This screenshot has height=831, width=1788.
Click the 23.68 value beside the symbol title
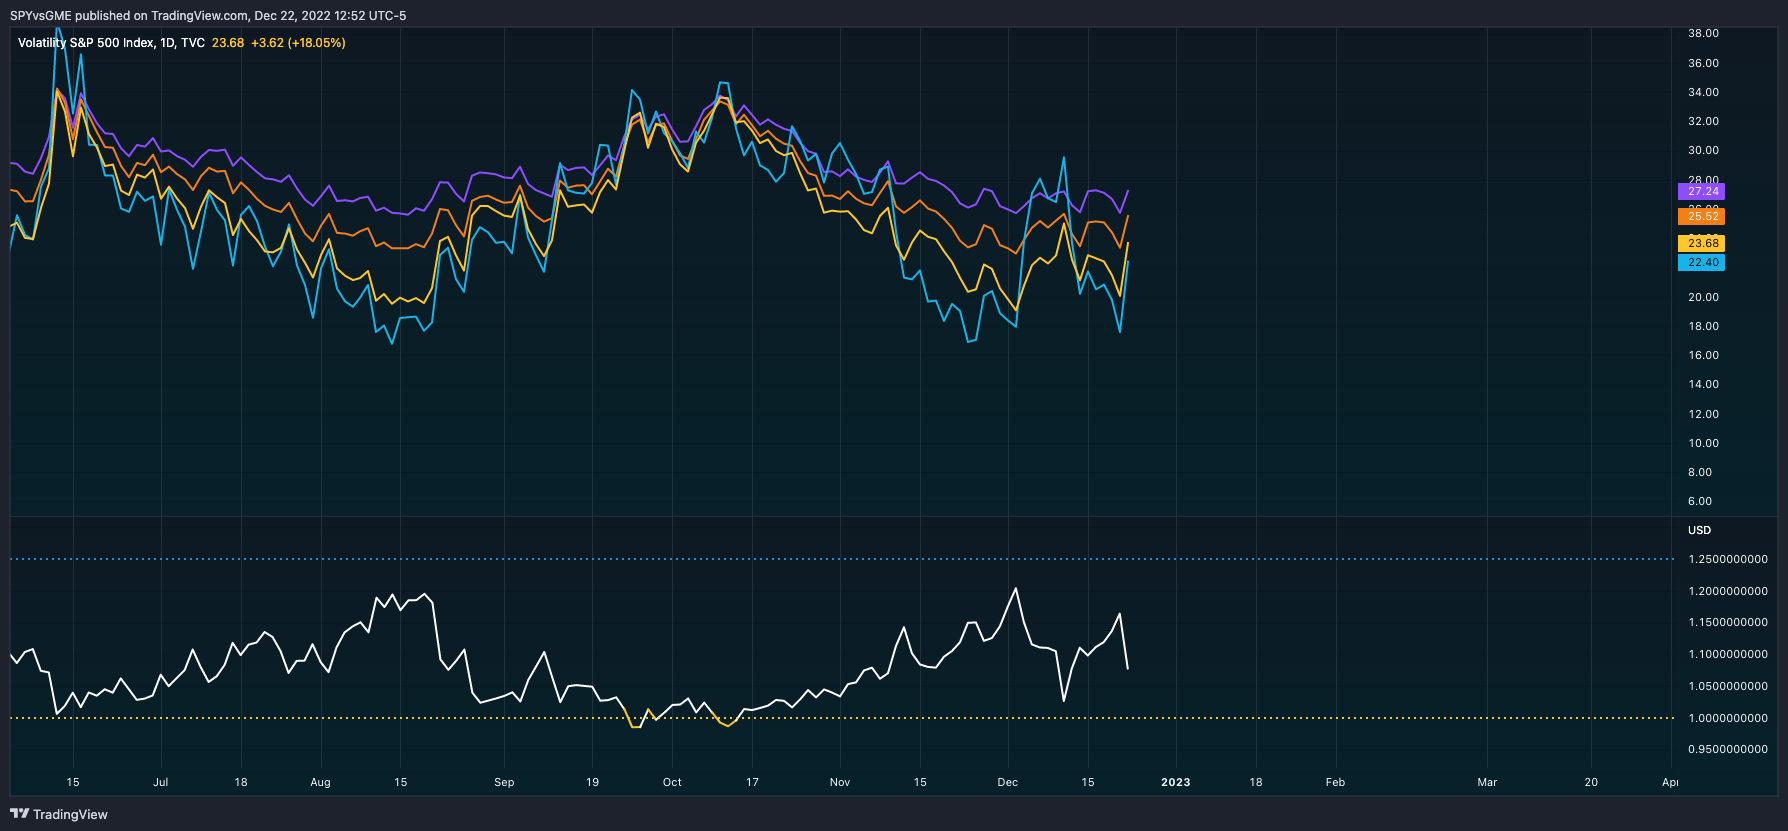click(228, 43)
